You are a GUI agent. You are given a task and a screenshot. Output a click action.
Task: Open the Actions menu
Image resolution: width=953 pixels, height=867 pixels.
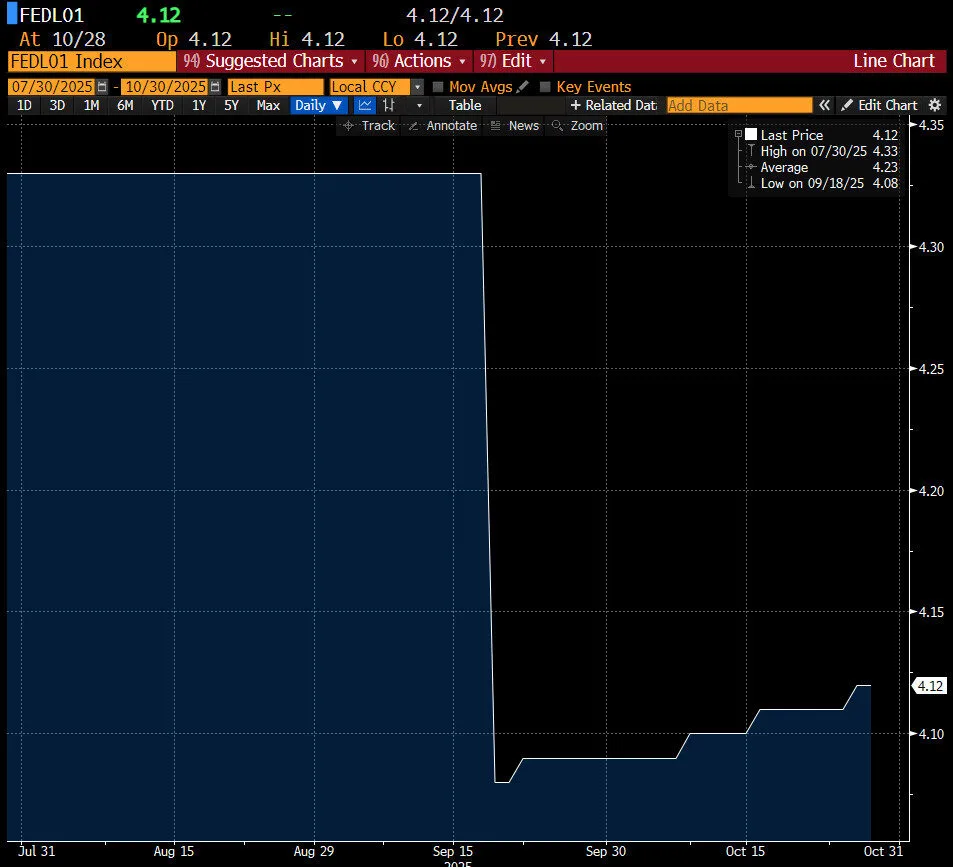[x=420, y=61]
